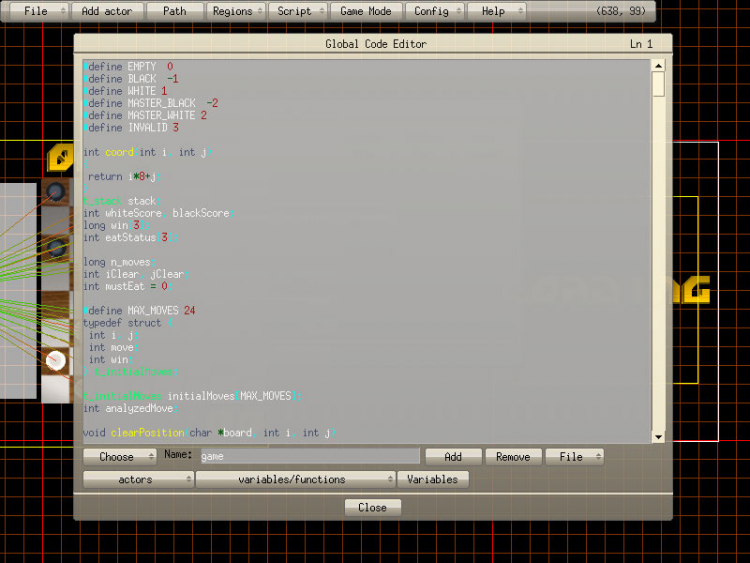The height and width of the screenshot is (563, 750).
Task: Click the Add button
Action: pos(453,457)
